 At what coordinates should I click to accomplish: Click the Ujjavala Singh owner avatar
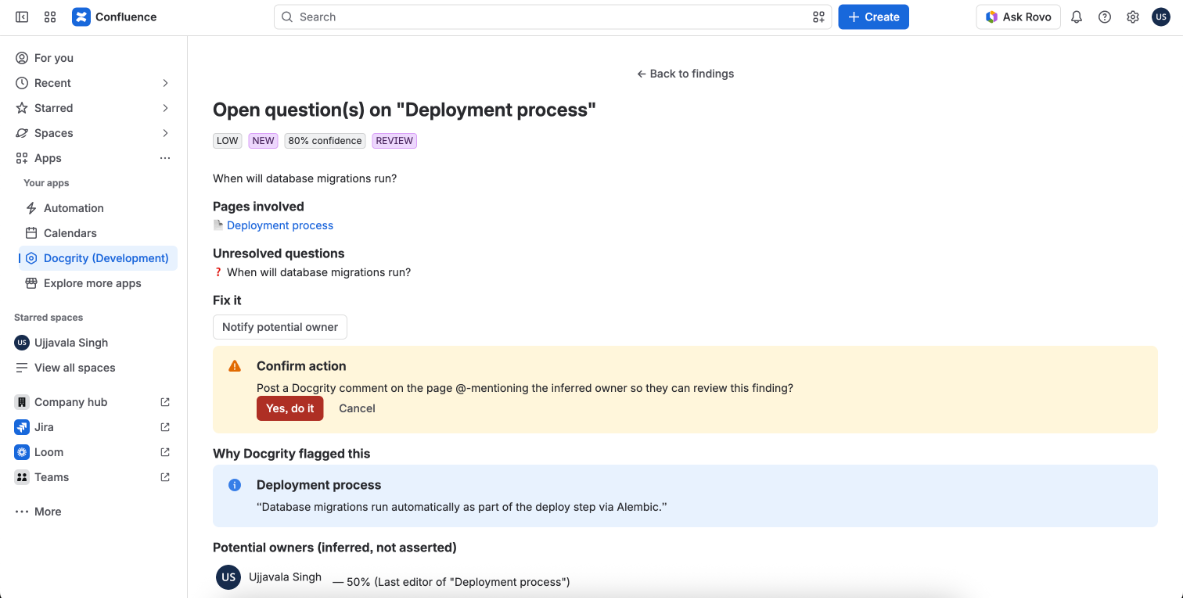[229, 577]
